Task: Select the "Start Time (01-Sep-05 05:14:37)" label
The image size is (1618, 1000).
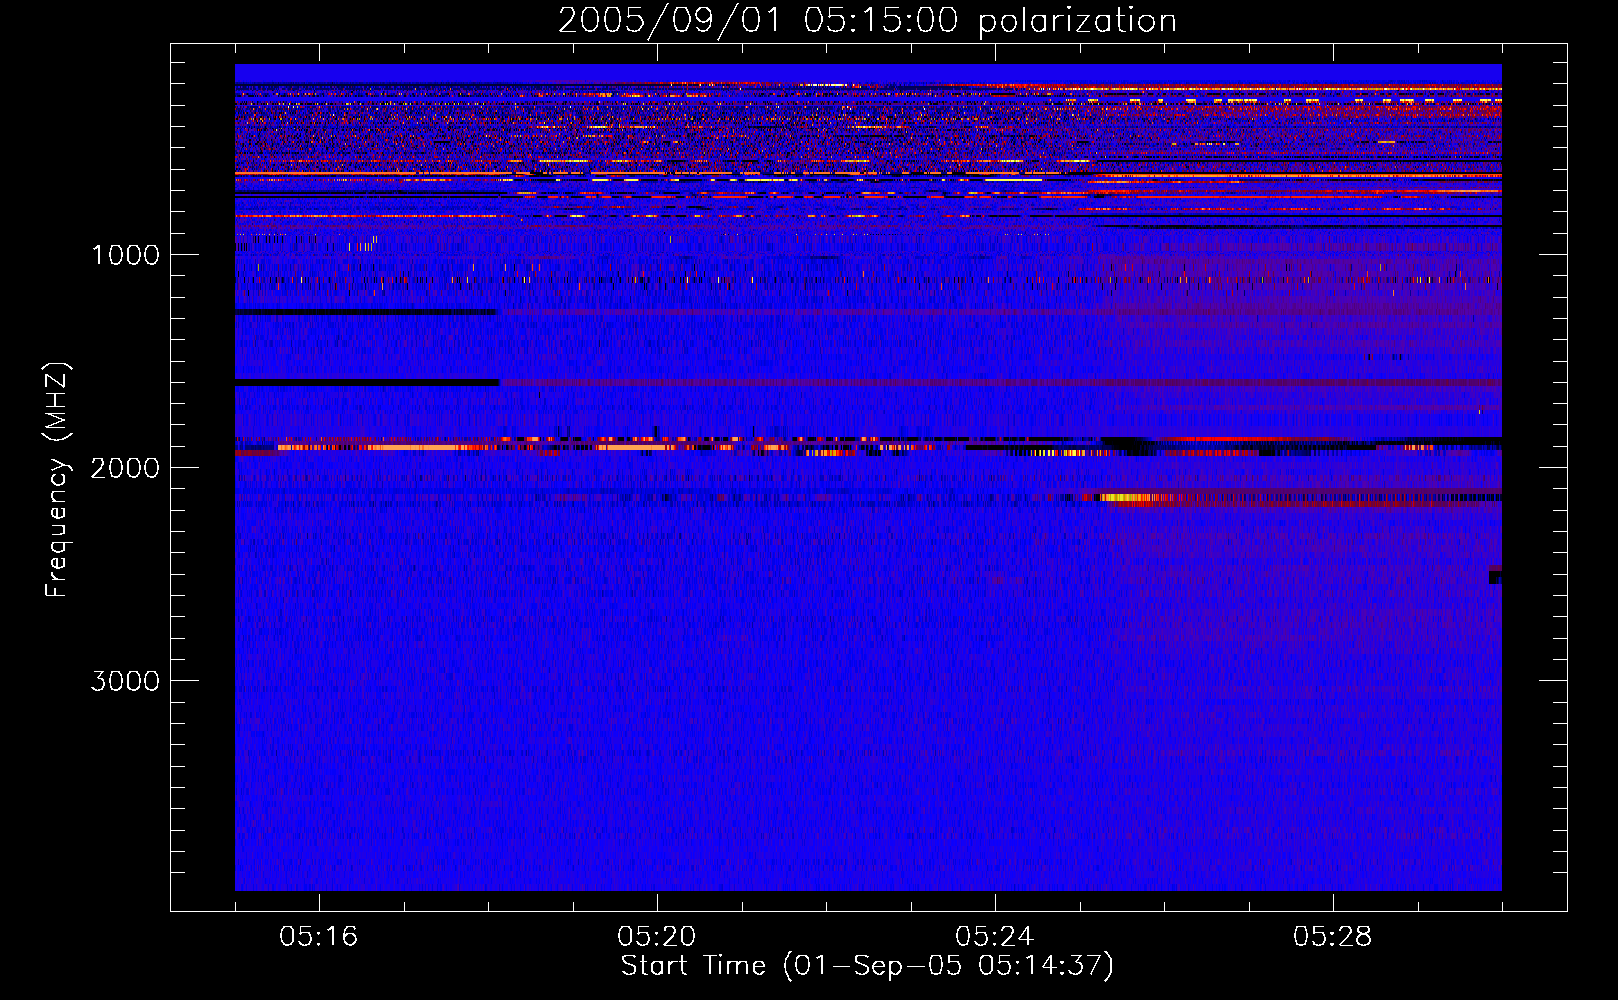Action: tap(867, 966)
